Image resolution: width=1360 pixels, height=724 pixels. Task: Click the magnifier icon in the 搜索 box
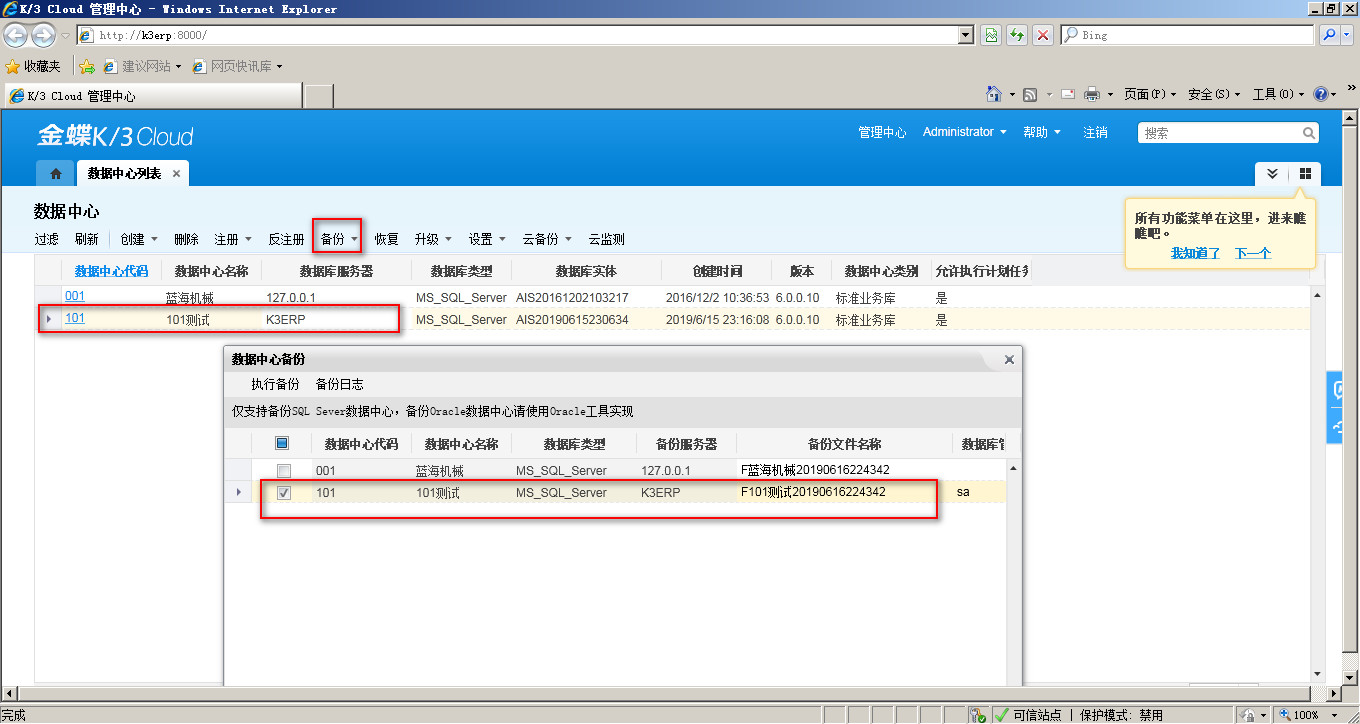[x=1308, y=133]
